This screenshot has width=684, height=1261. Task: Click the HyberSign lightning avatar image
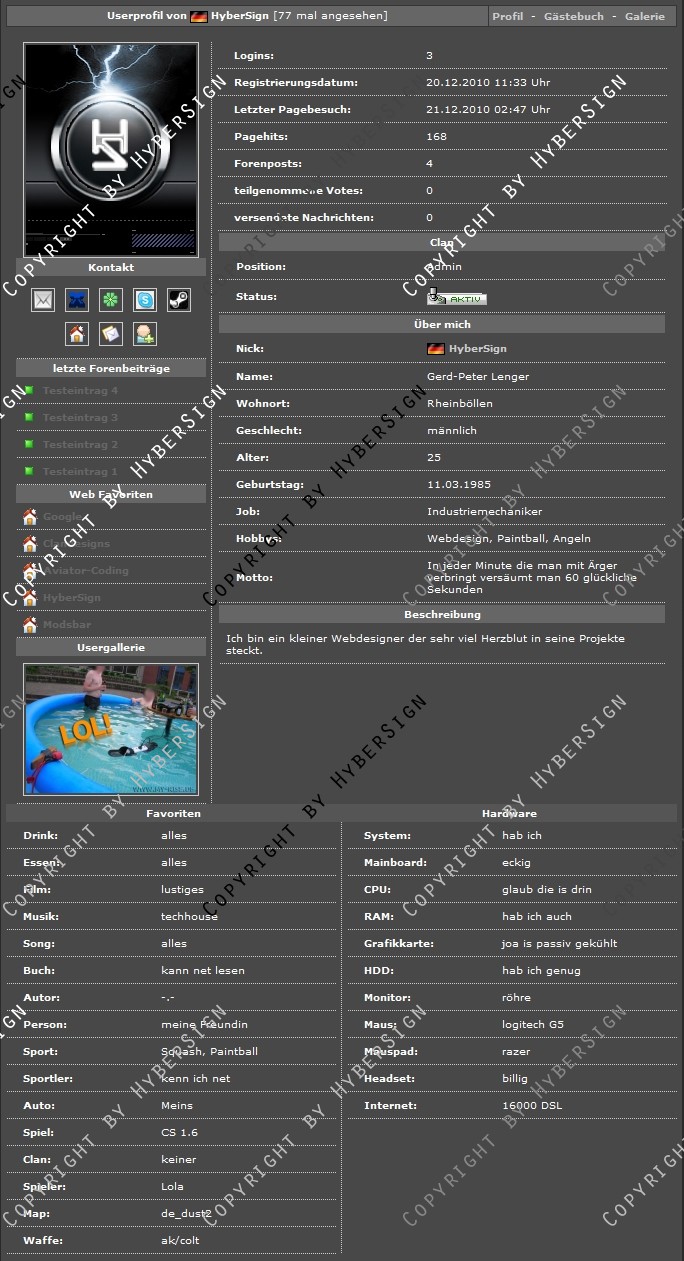coord(111,150)
